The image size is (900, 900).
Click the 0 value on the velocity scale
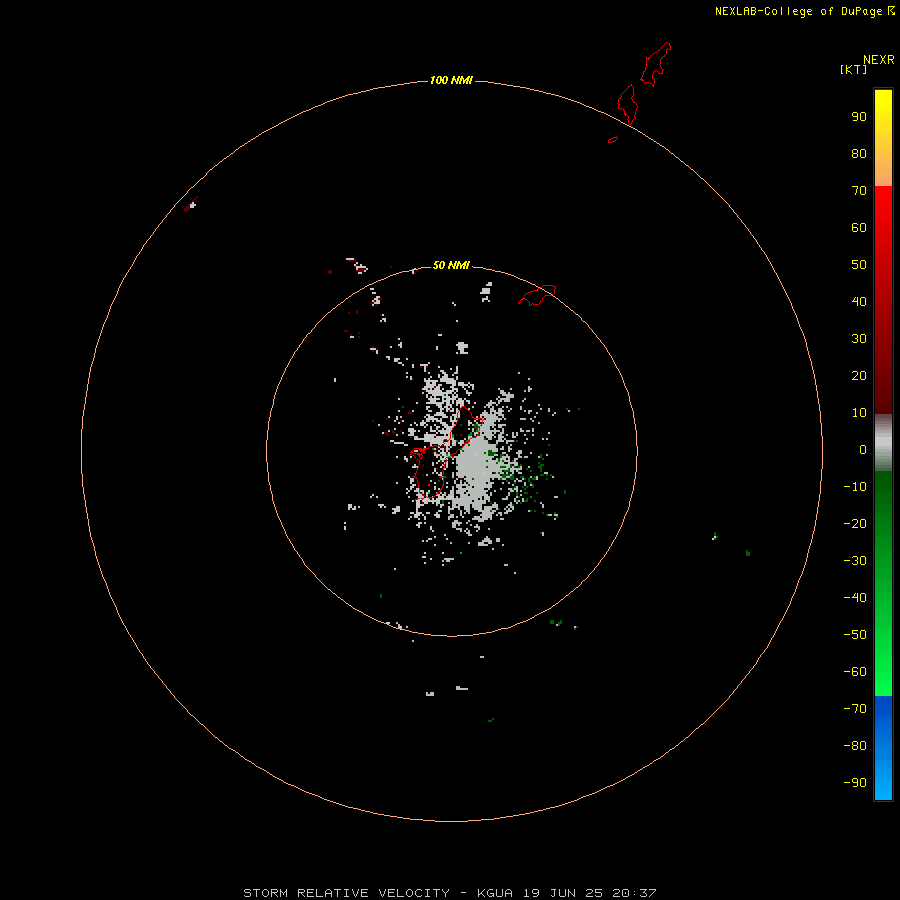(863, 449)
